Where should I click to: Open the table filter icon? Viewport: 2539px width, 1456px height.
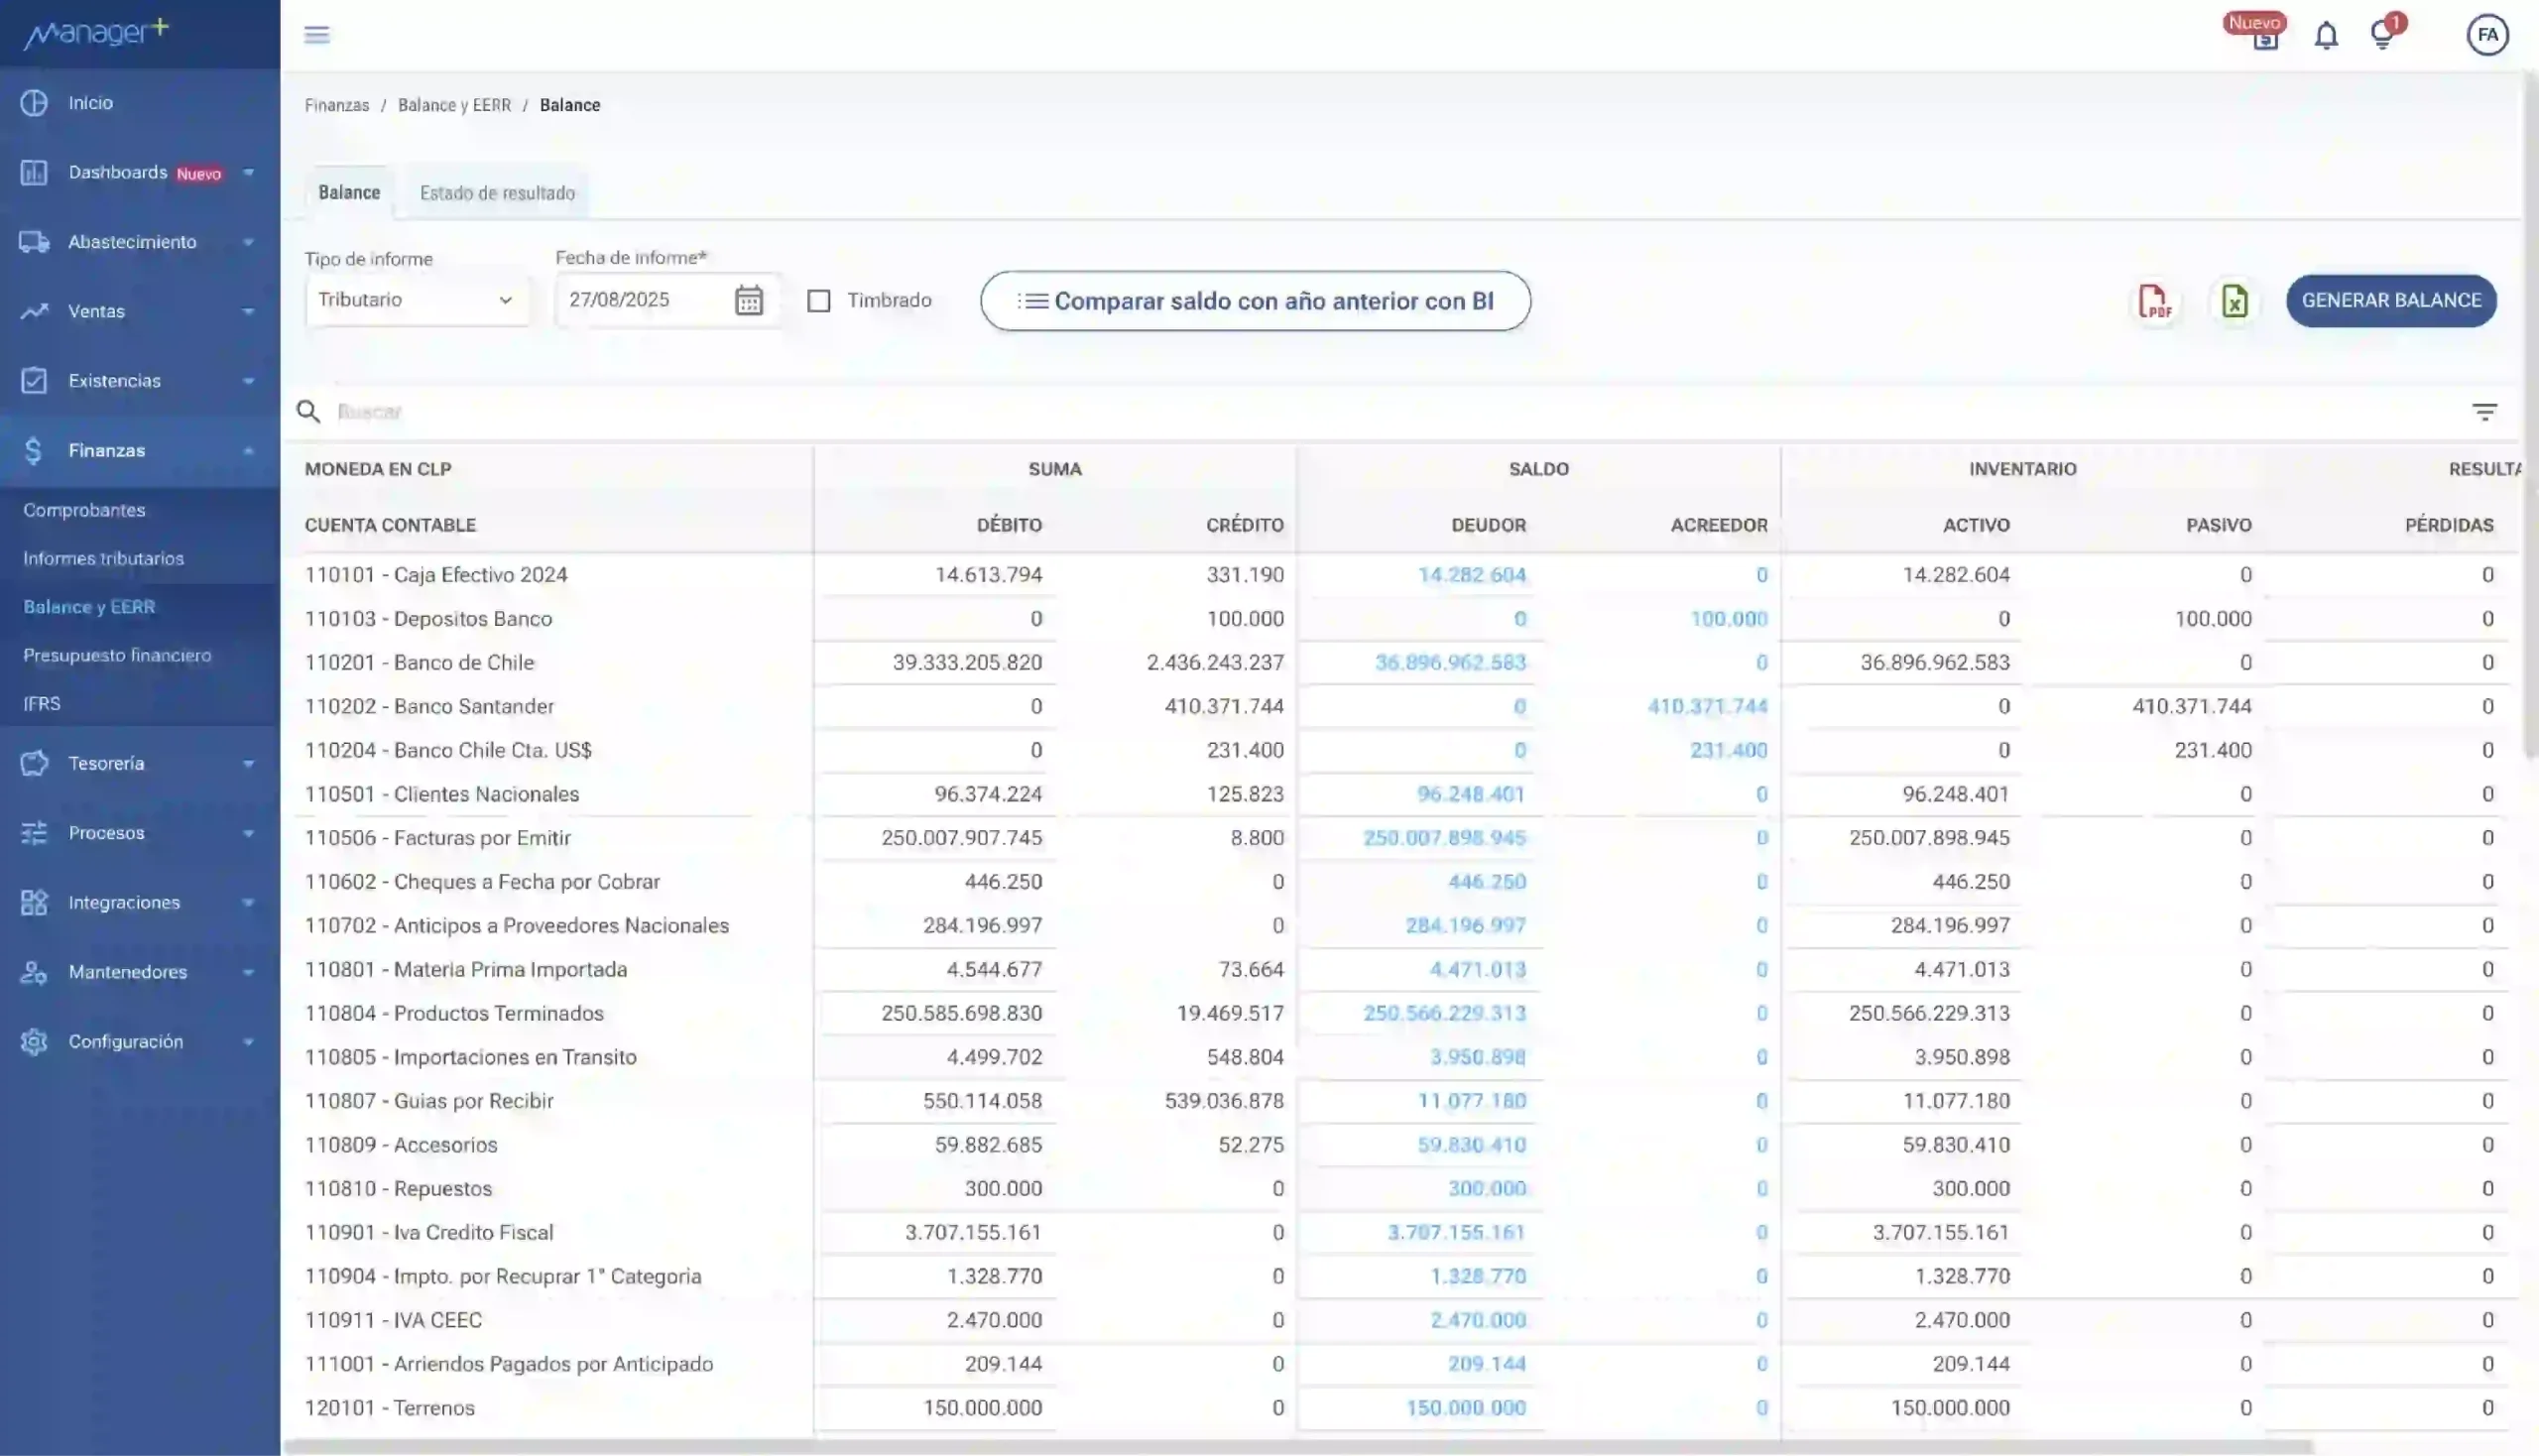[x=2484, y=412]
